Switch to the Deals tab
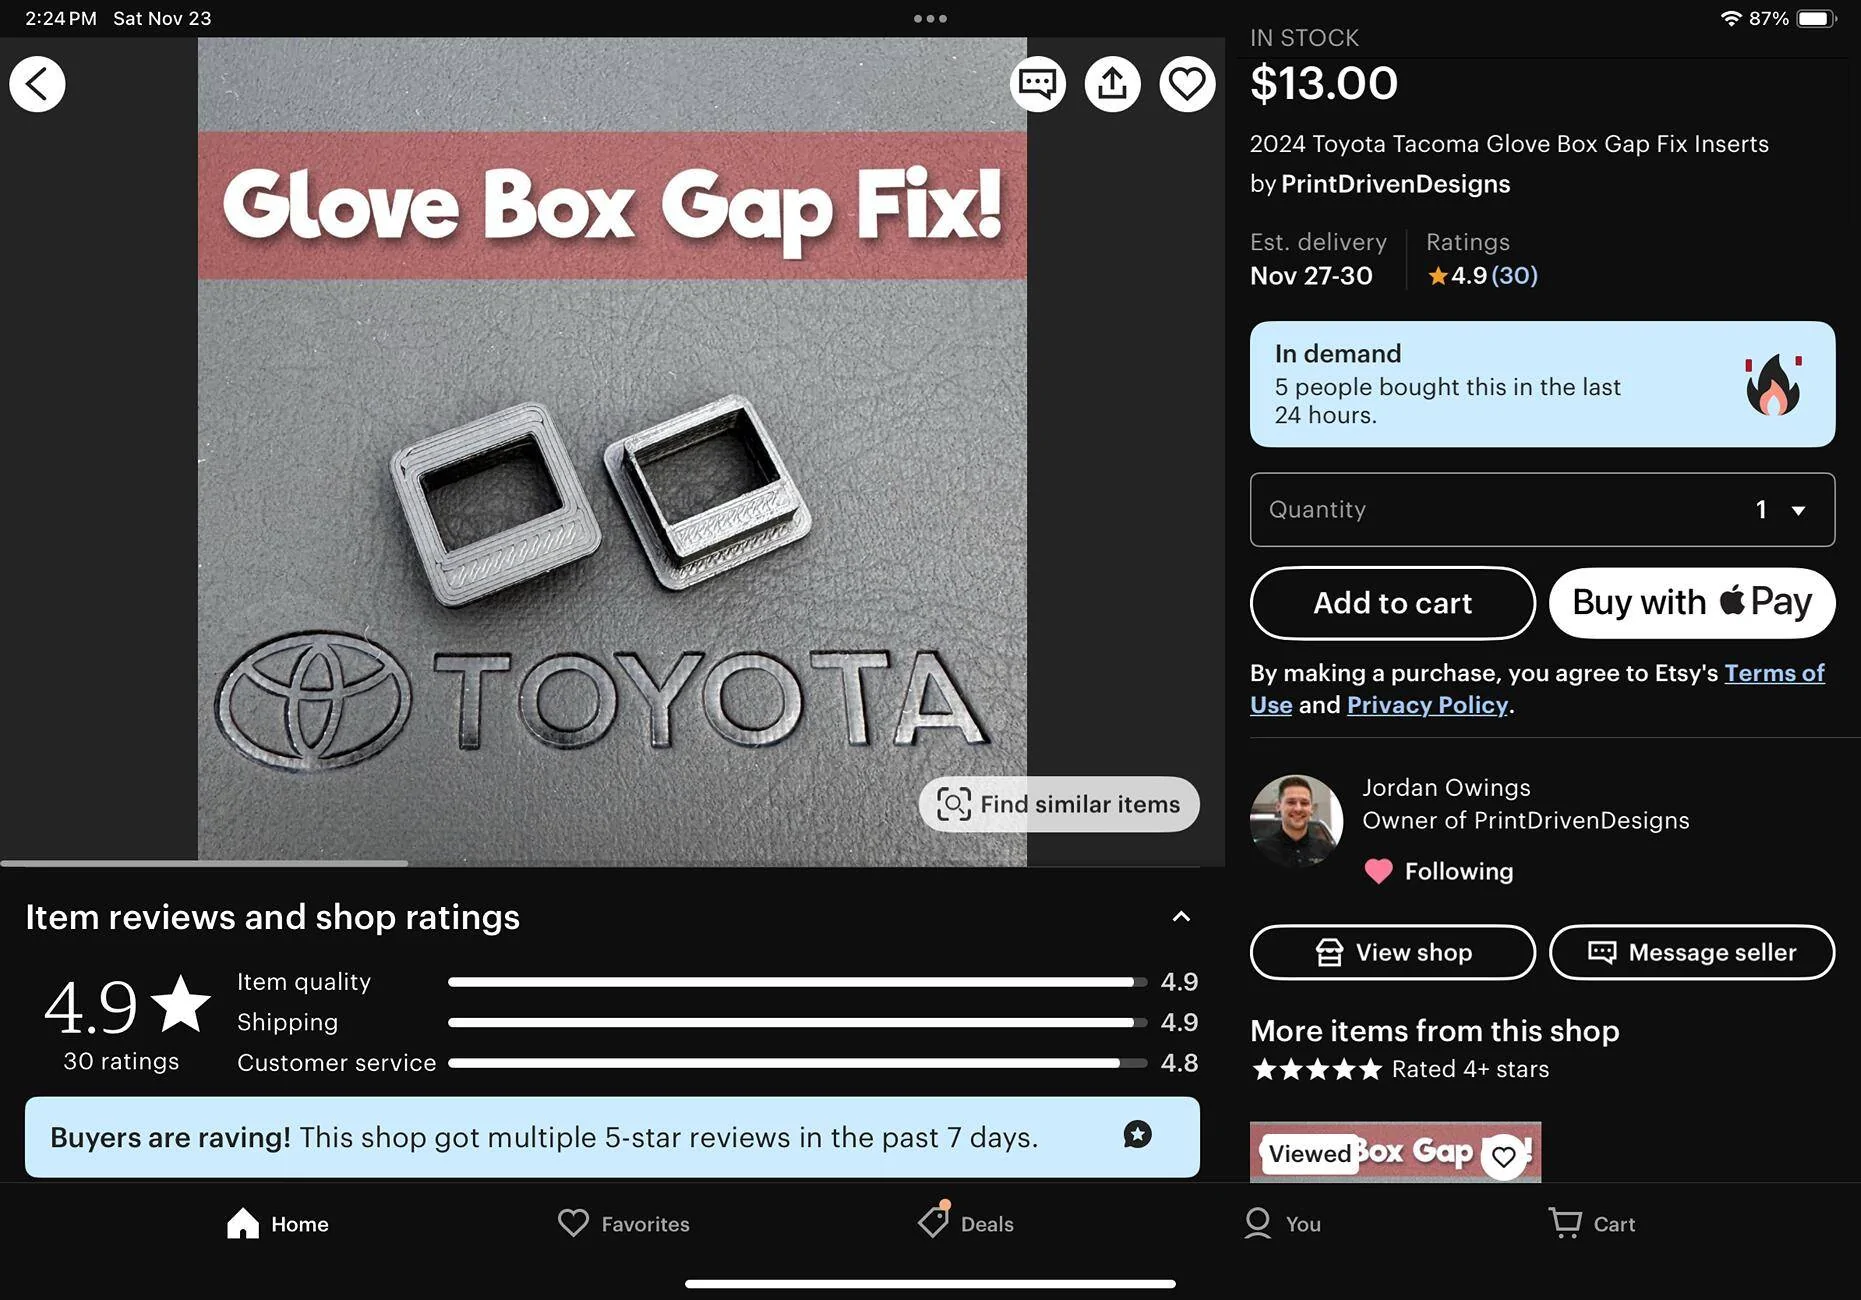This screenshot has height=1300, width=1861. (x=965, y=1222)
